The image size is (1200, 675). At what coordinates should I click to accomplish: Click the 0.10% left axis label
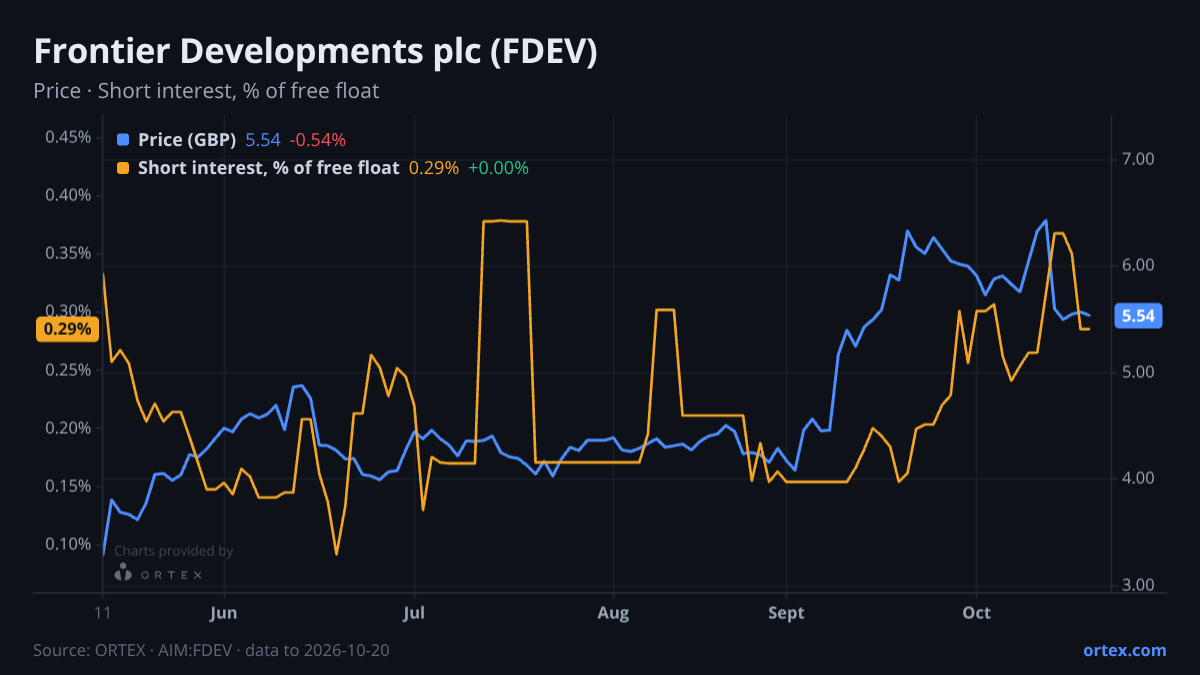(x=68, y=544)
